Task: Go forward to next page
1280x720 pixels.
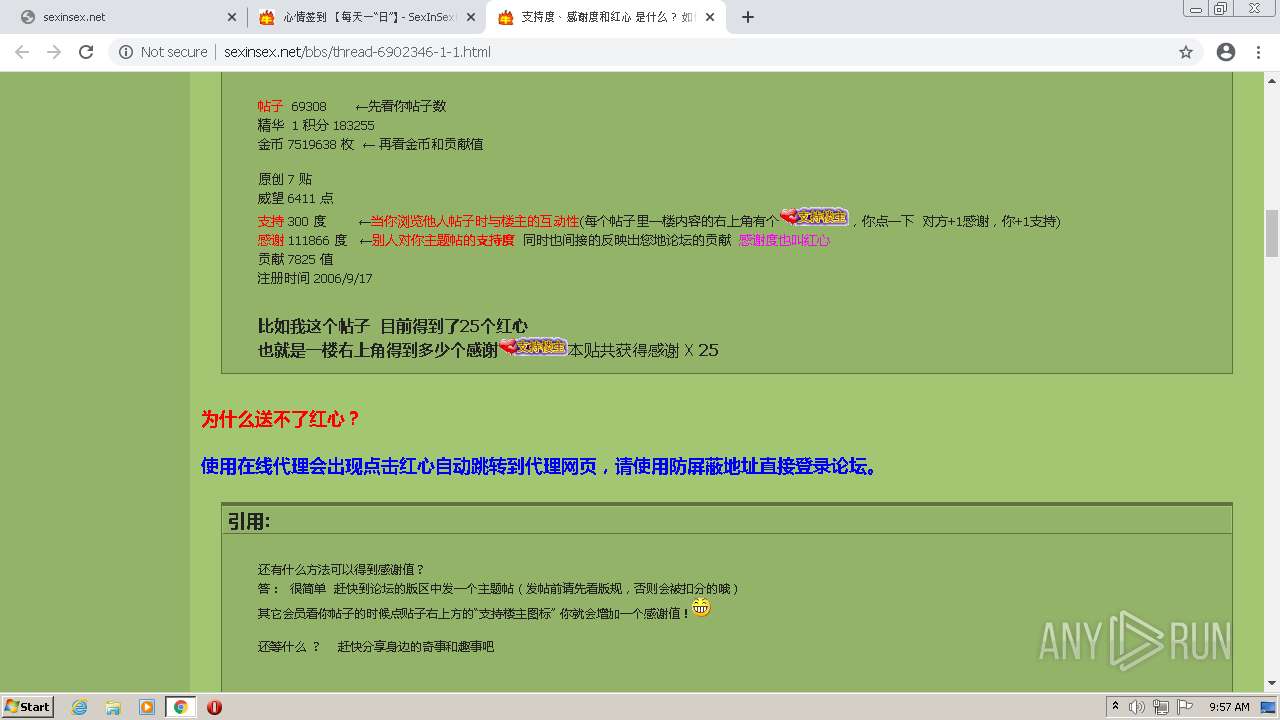Action: point(54,52)
